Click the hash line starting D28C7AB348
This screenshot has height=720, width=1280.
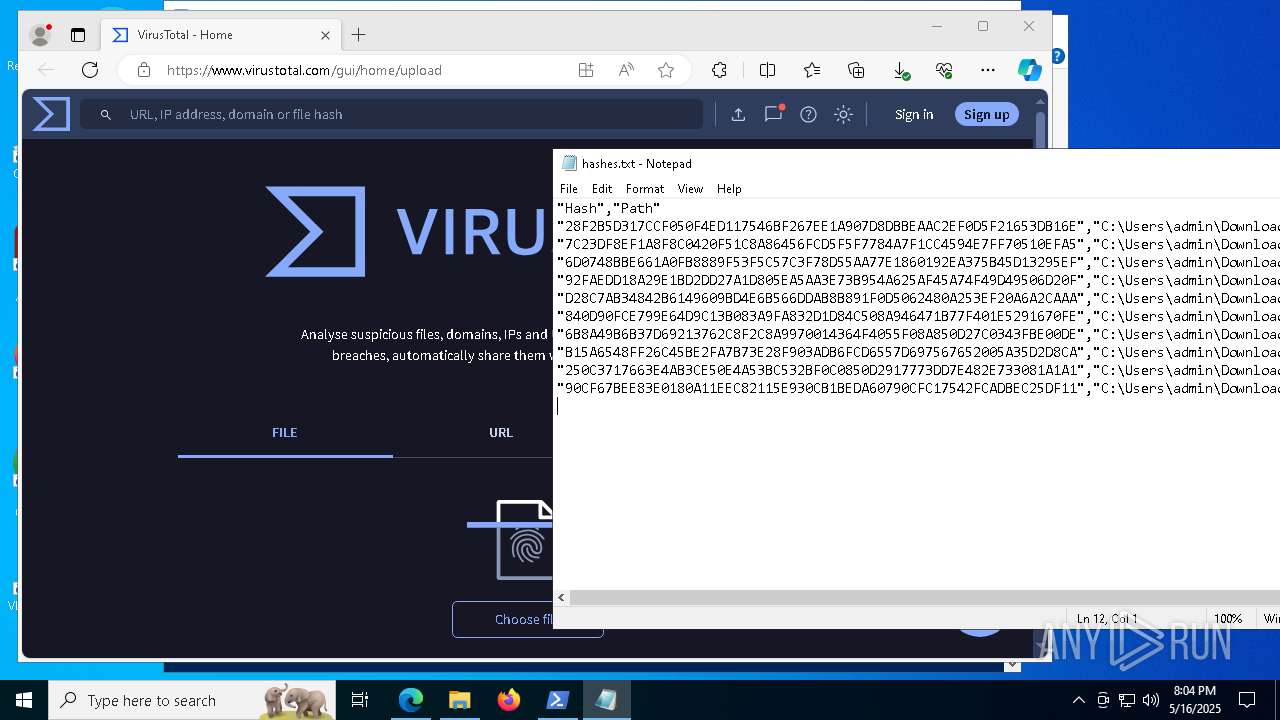click(x=918, y=298)
